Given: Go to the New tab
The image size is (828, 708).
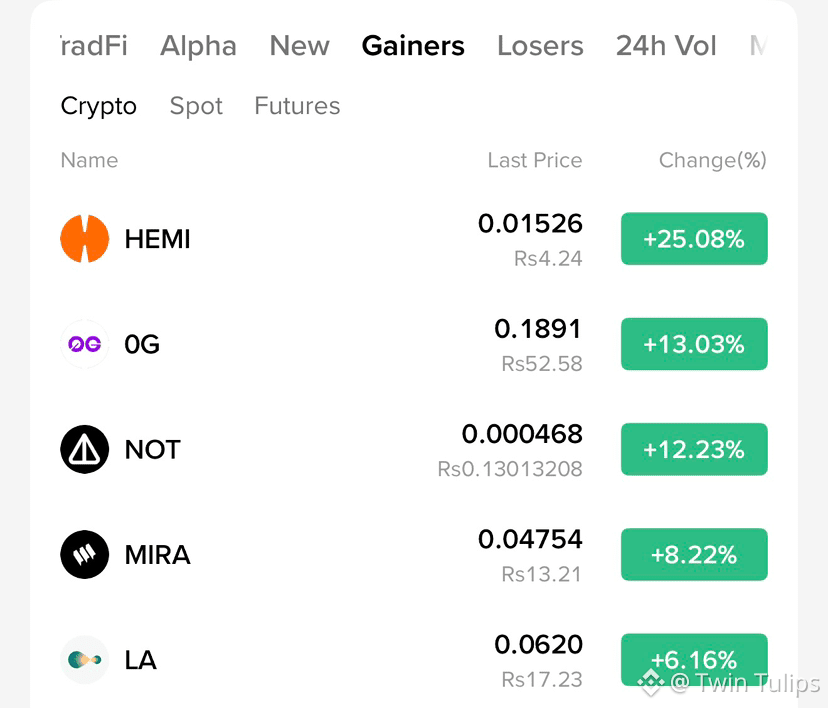Looking at the screenshot, I should pyautogui.click(x=299, y=46).
